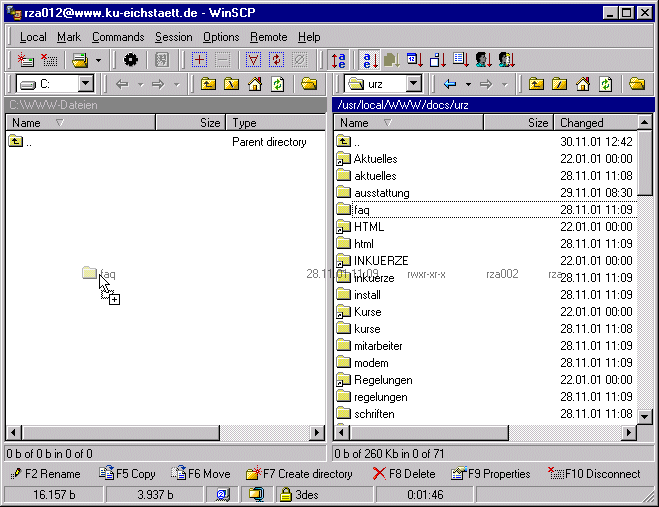The height and width of the screenshot is (507, 659).
Task: Open the Remote menu
Action: pyautogui.click(x=269, y=37)
